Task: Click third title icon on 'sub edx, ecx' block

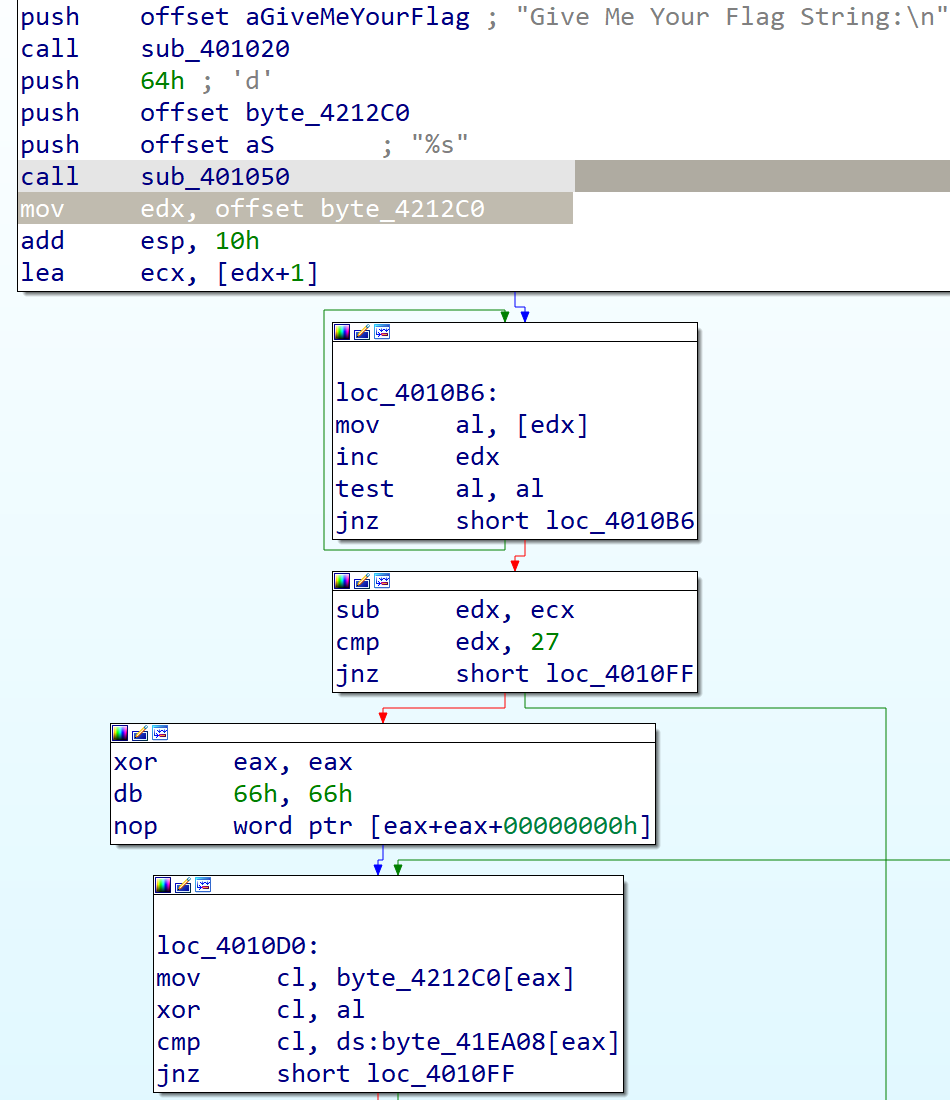Action: [381, 581]
